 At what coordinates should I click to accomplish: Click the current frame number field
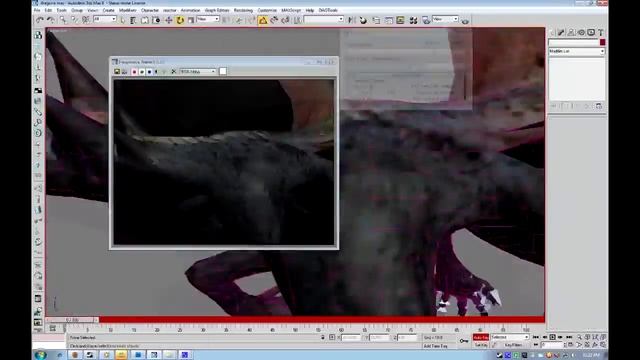click(552, 345)
